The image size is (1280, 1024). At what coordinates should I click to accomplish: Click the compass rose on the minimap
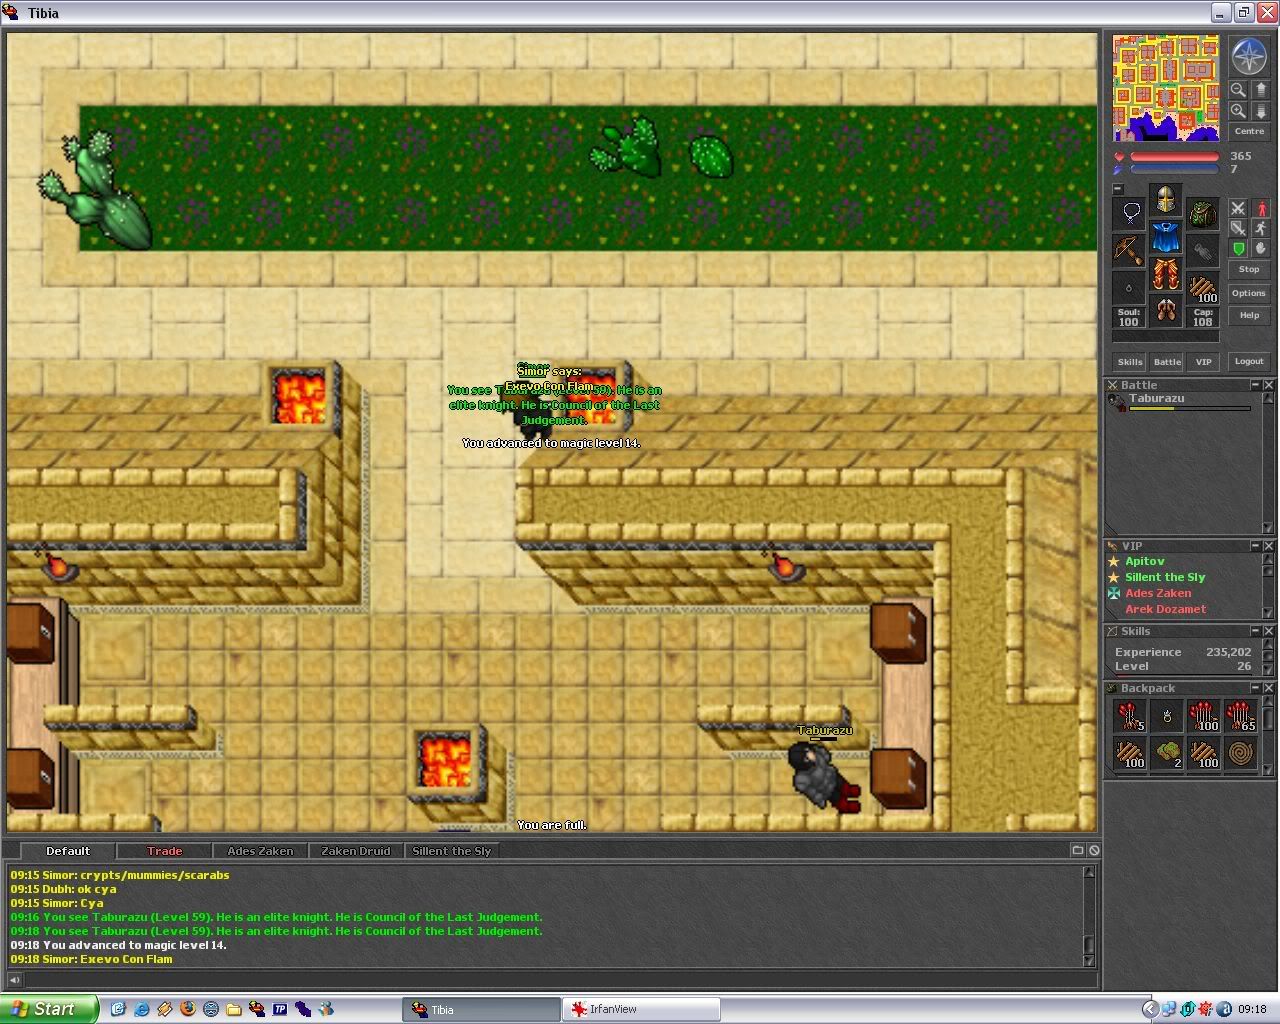(1249, 57)
